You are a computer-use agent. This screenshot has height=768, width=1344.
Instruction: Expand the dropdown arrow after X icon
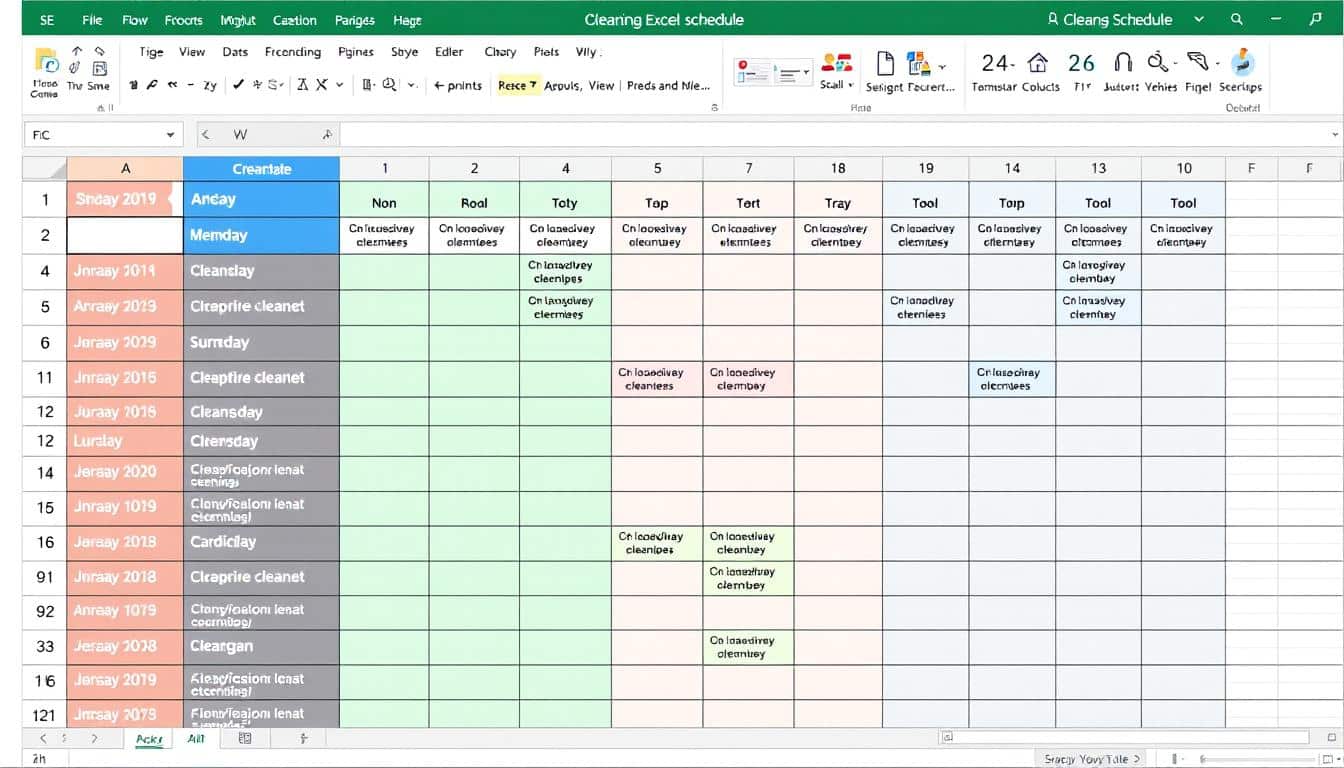tap(340, 85)
